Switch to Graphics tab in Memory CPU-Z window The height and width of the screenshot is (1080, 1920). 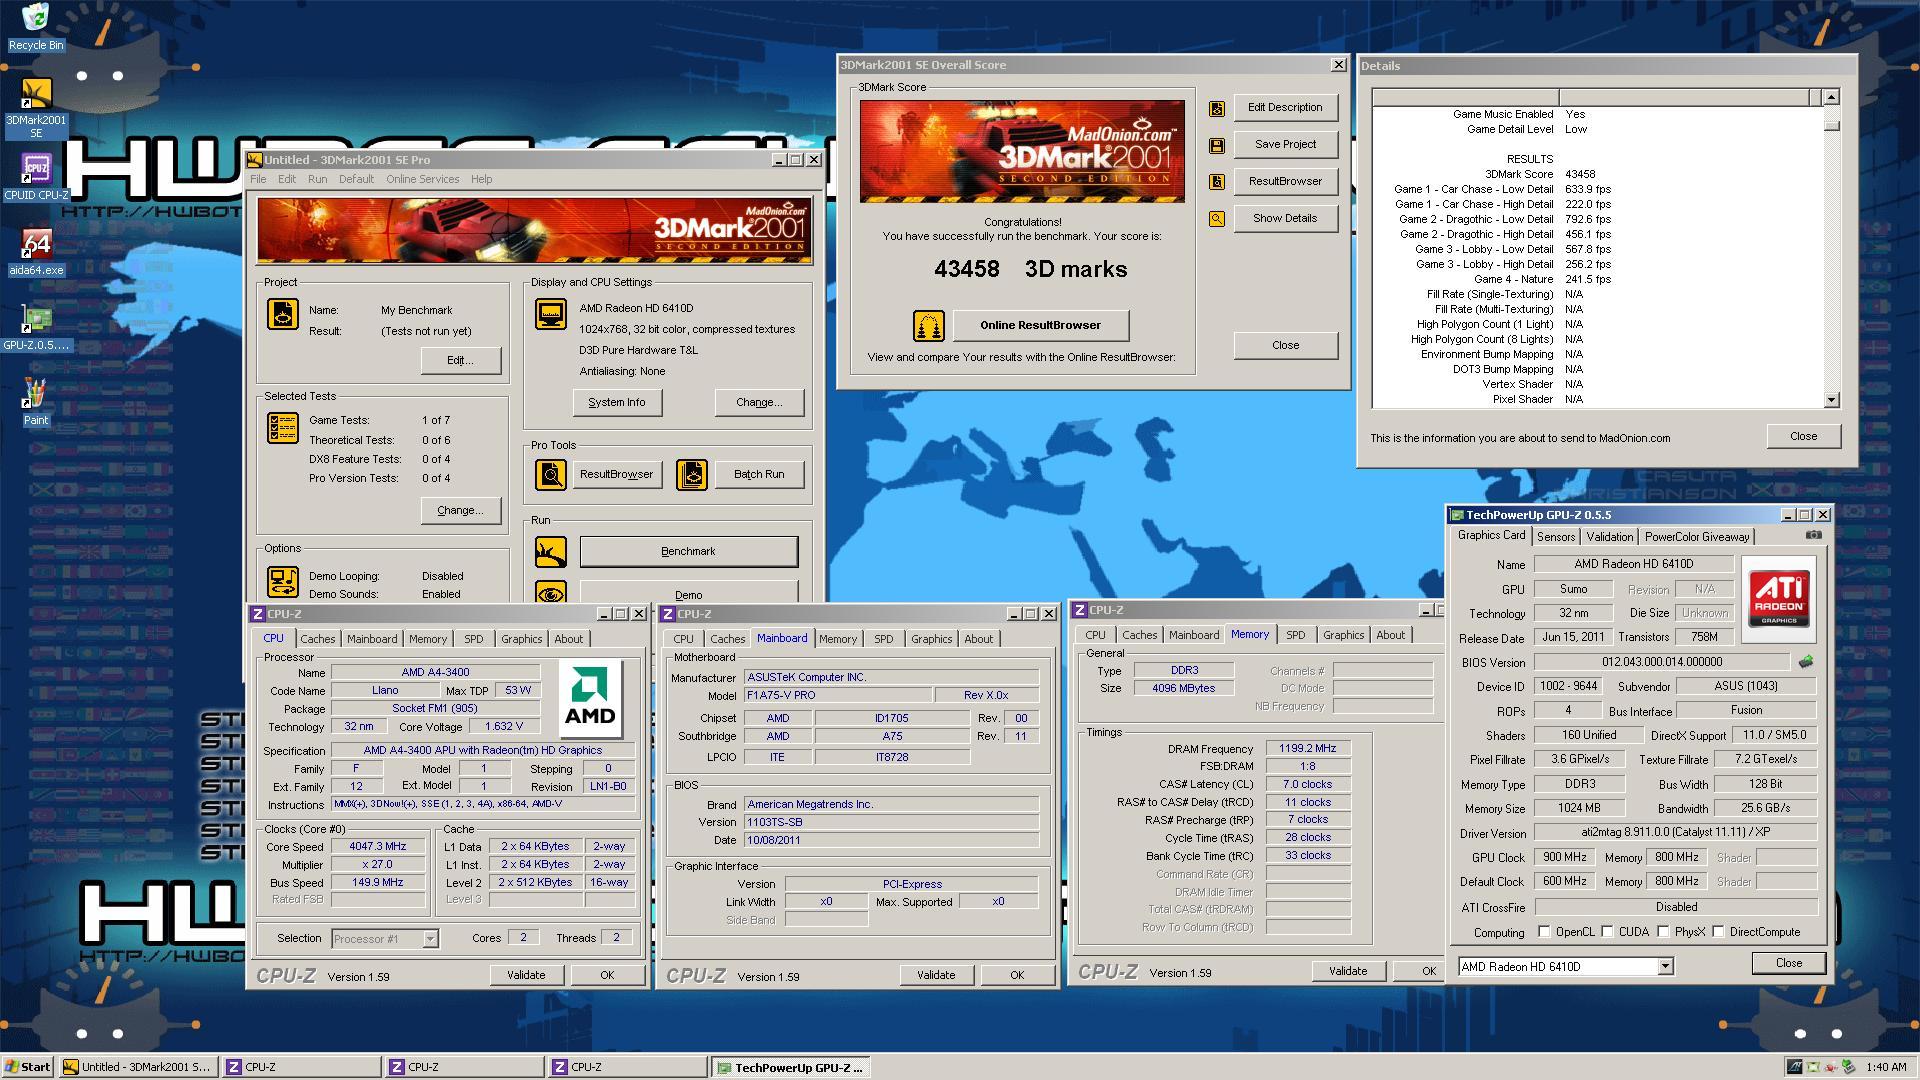point(1343,635)
